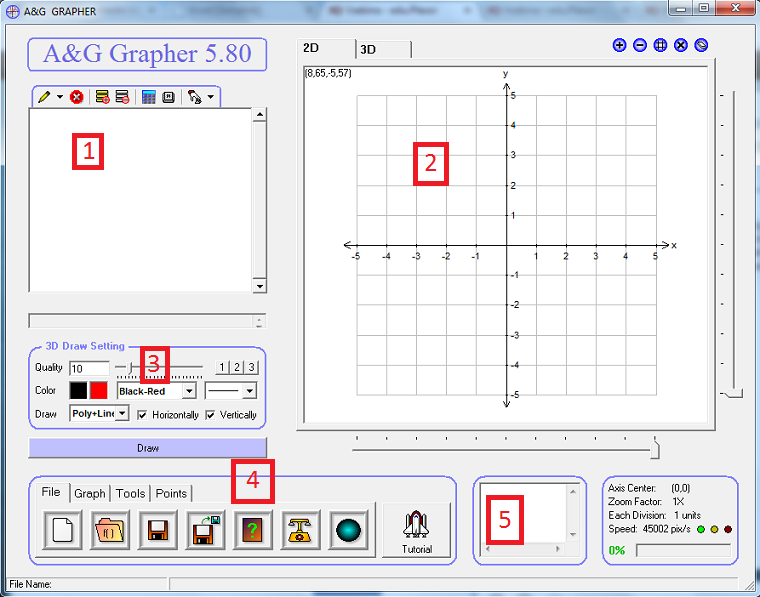Toggle the Vertically checkbox
The height and width of the screenshot is (597, 760).
(210, 414)
